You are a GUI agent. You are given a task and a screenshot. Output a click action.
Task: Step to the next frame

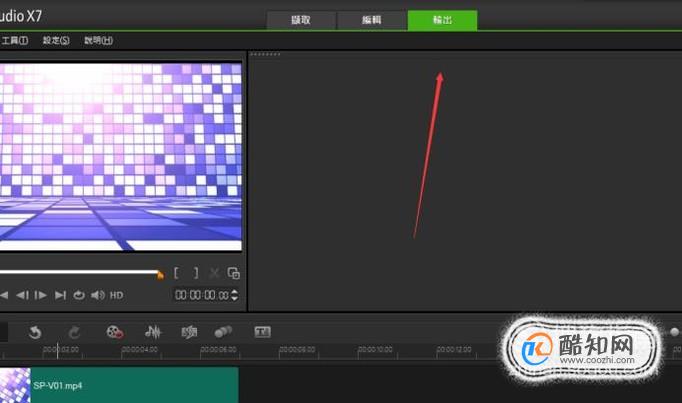40,295
